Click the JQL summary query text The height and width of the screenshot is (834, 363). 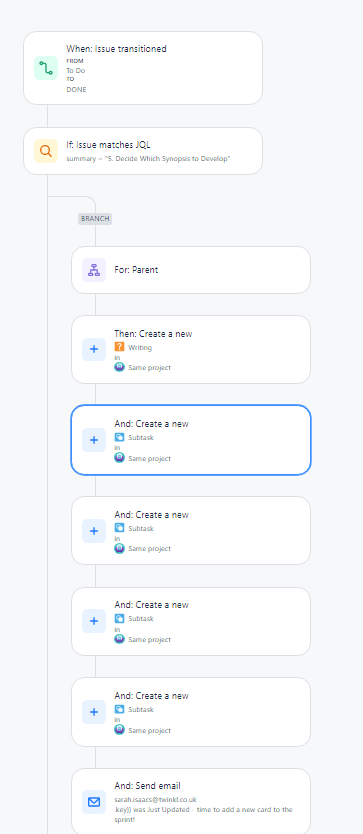[148, 159]
